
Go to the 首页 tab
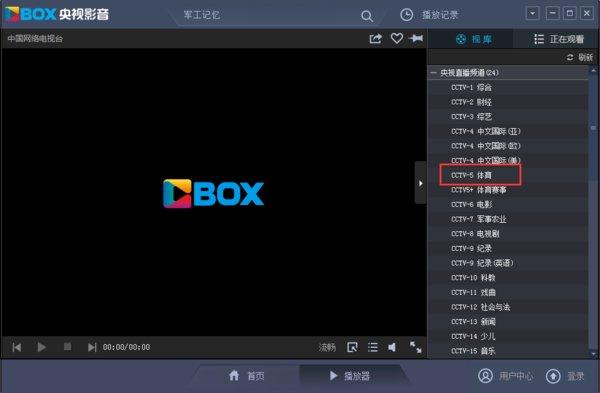coord(247,376)
